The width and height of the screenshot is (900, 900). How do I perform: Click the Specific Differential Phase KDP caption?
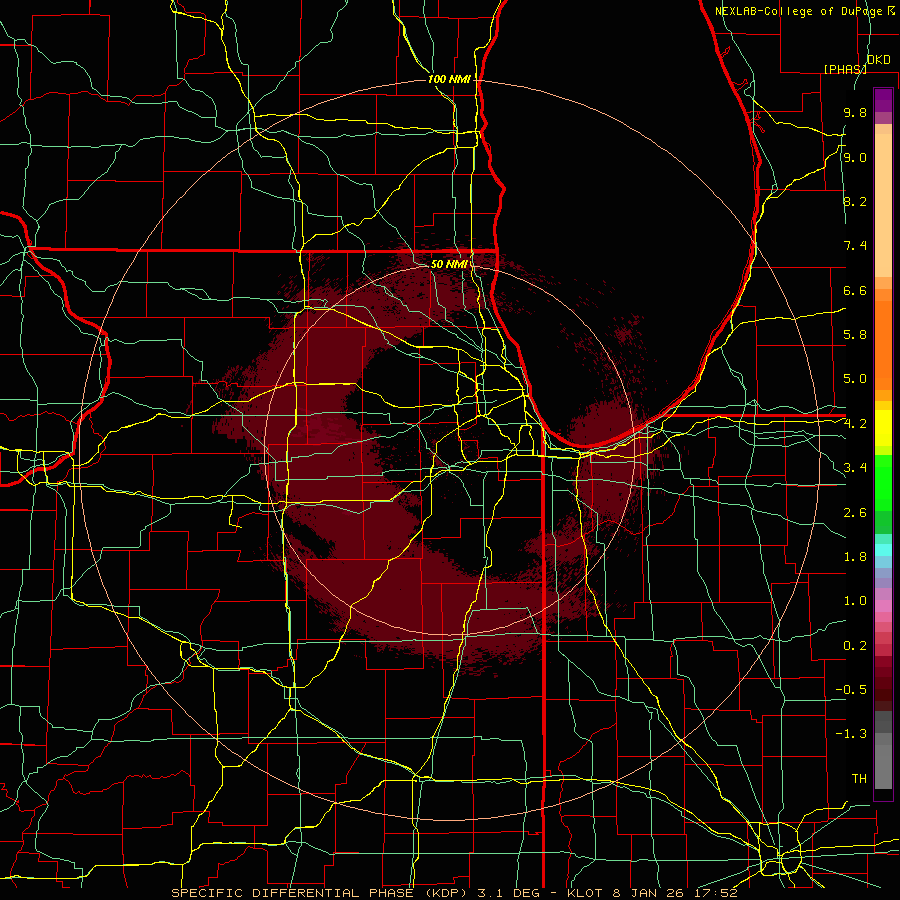[x=454, y=893]
